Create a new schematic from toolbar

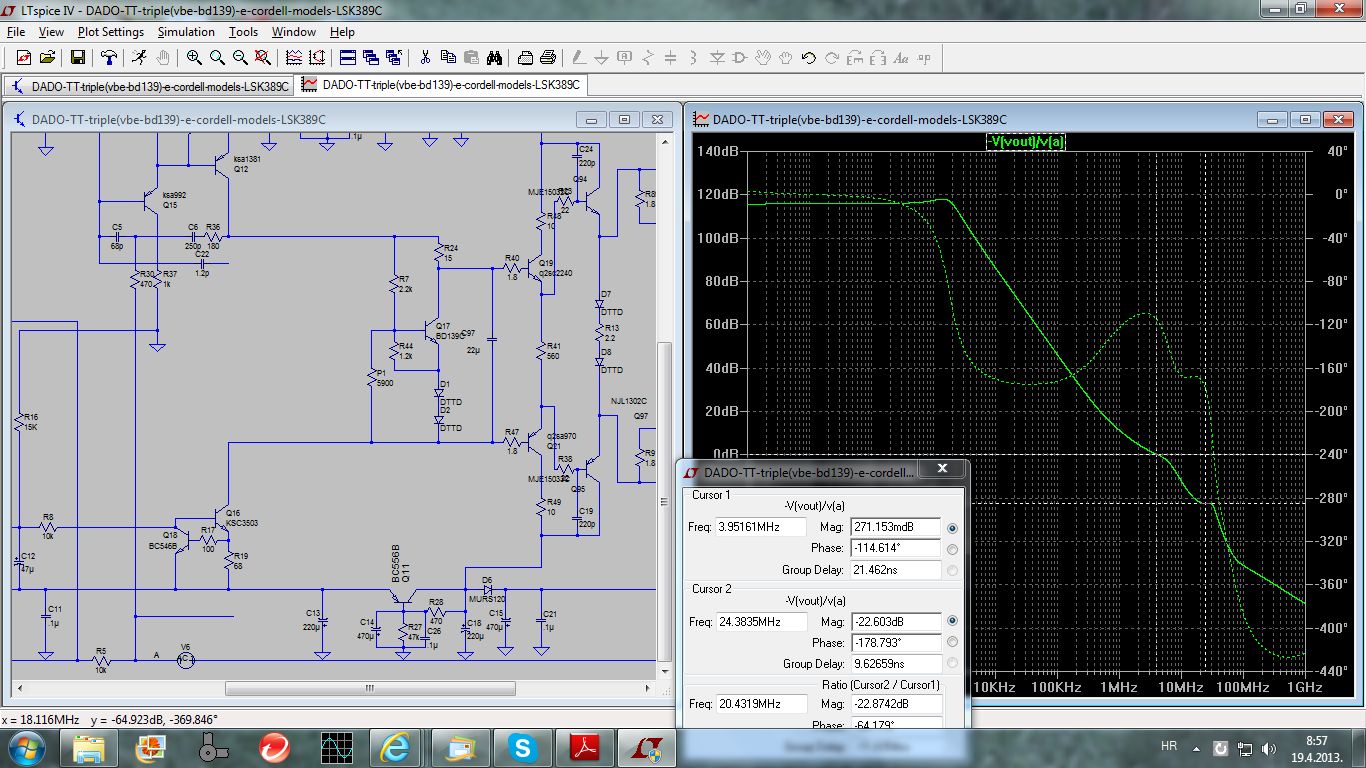click(23, 58)
